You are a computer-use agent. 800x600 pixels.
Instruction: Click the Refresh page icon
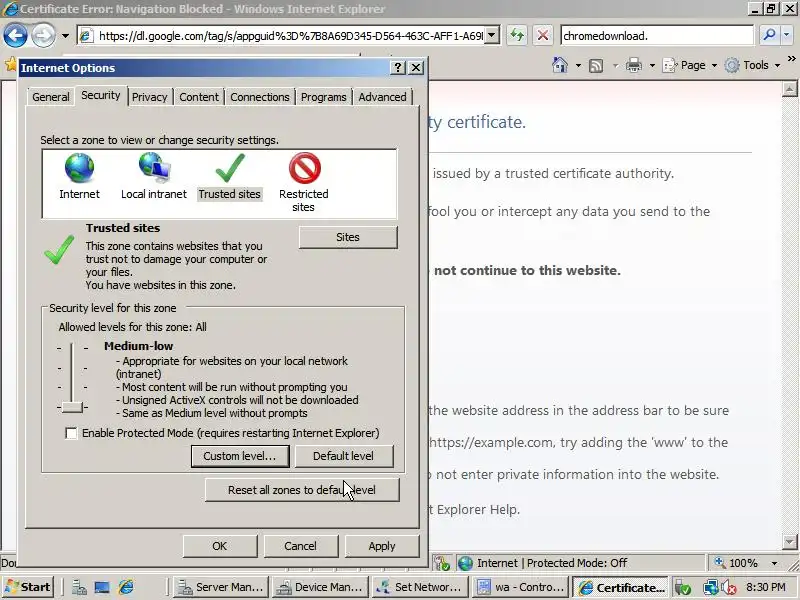[517, 36]
